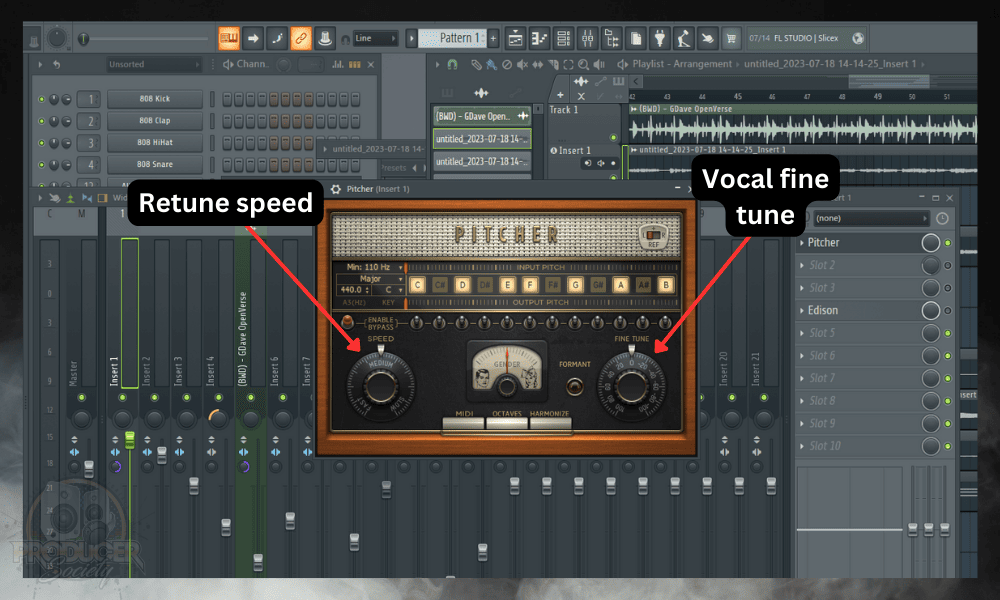Image resolution: width=1000 pixels, height=600 pixels.
Task: Mute the 808 Clap channel green light
Action: (41, 121)
